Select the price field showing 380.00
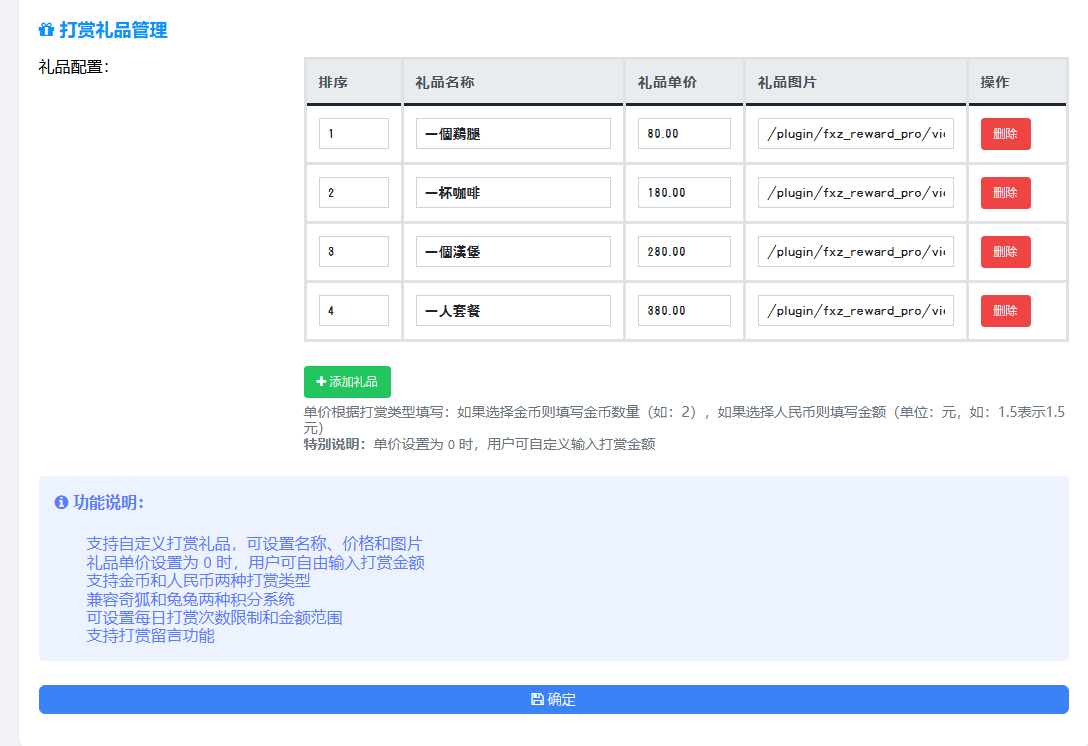The image size is (1088, 746). (684, 311)
